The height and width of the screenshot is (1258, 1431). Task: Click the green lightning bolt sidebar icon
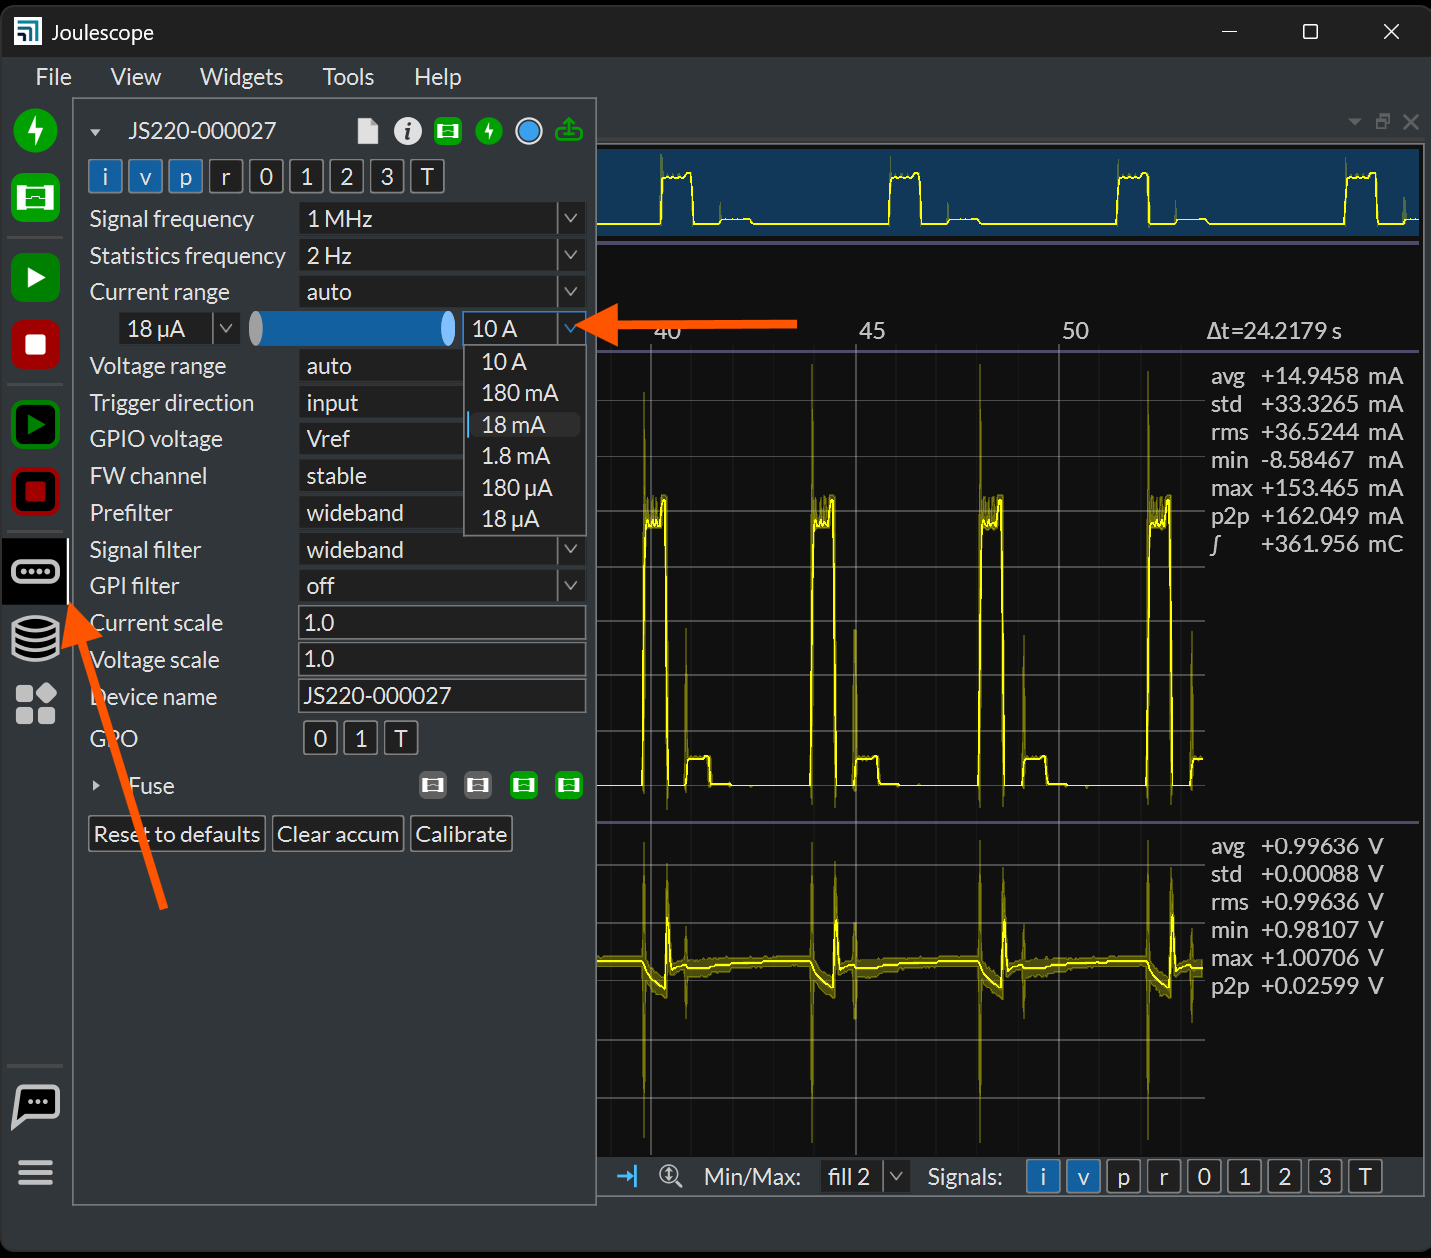tap(35, 130)
